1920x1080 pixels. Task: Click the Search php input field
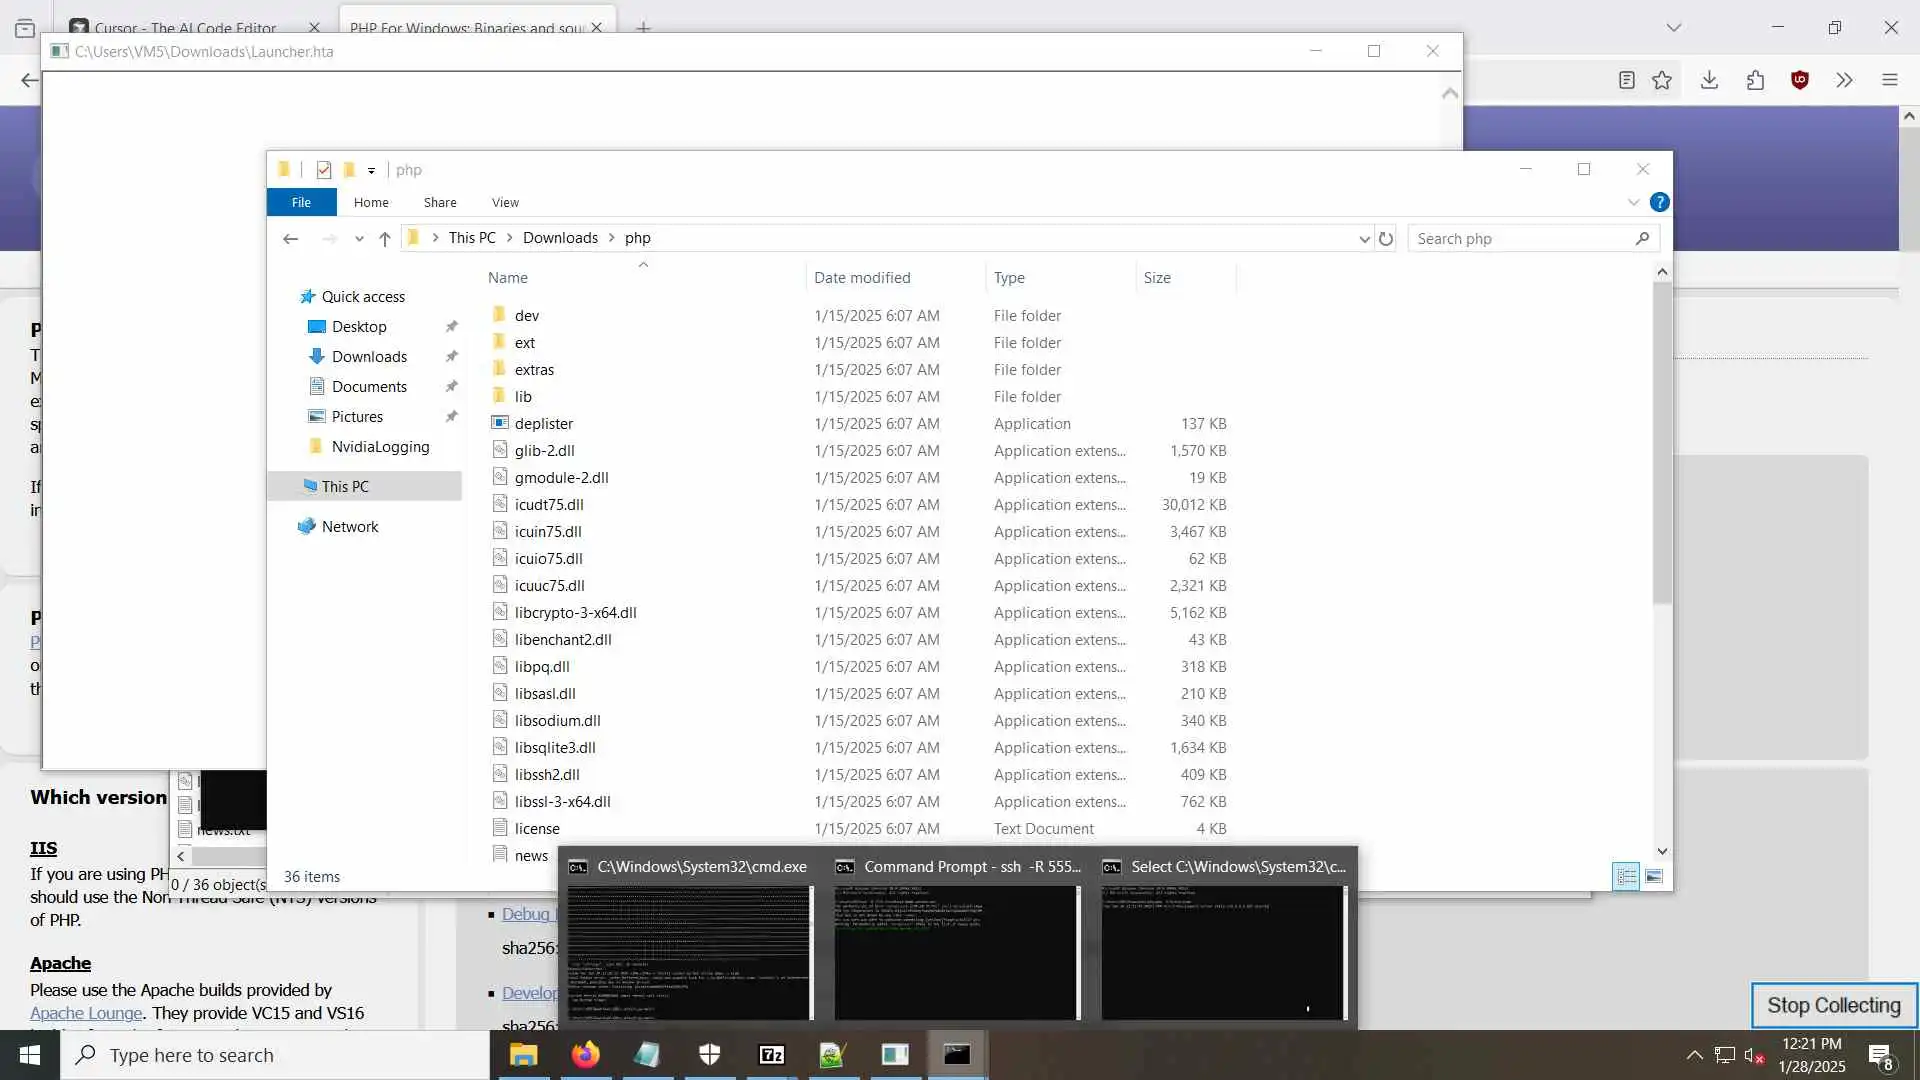click(1520, 238)
